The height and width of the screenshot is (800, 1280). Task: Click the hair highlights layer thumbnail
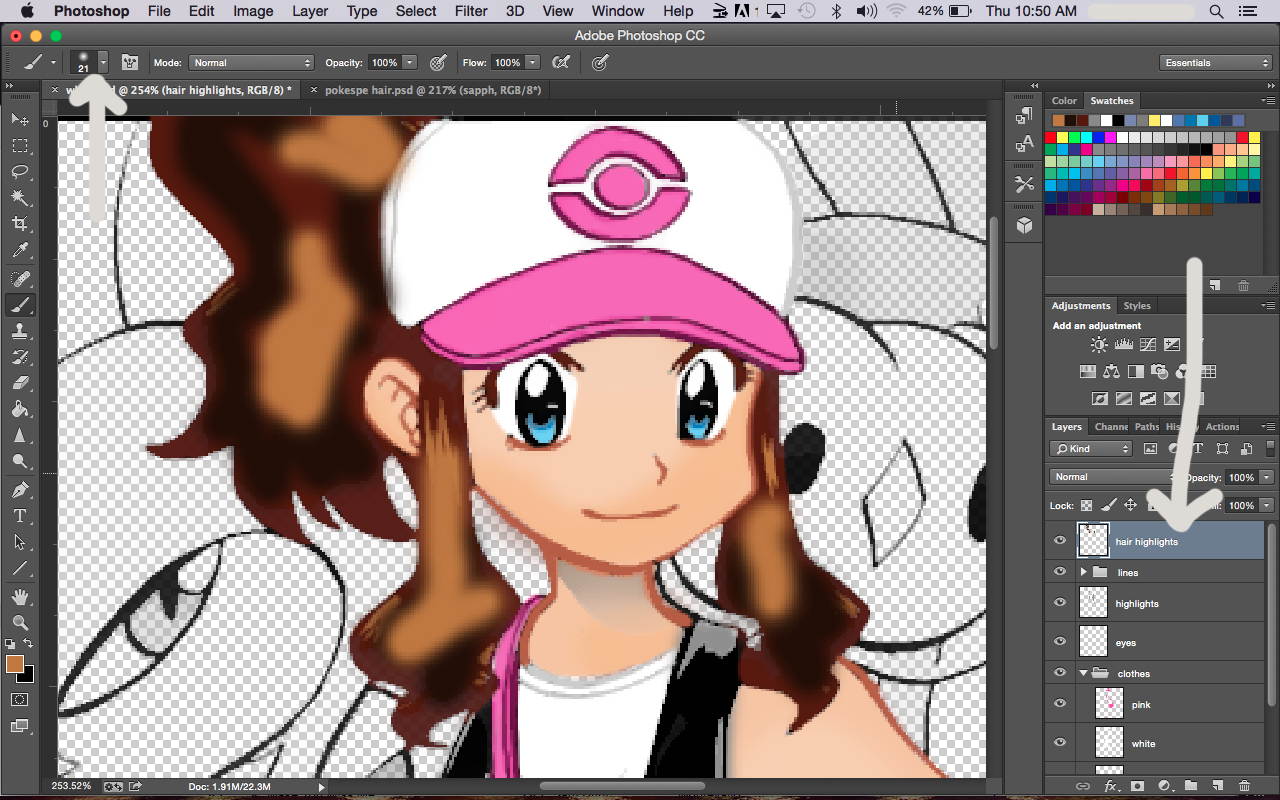(1094, 541)
